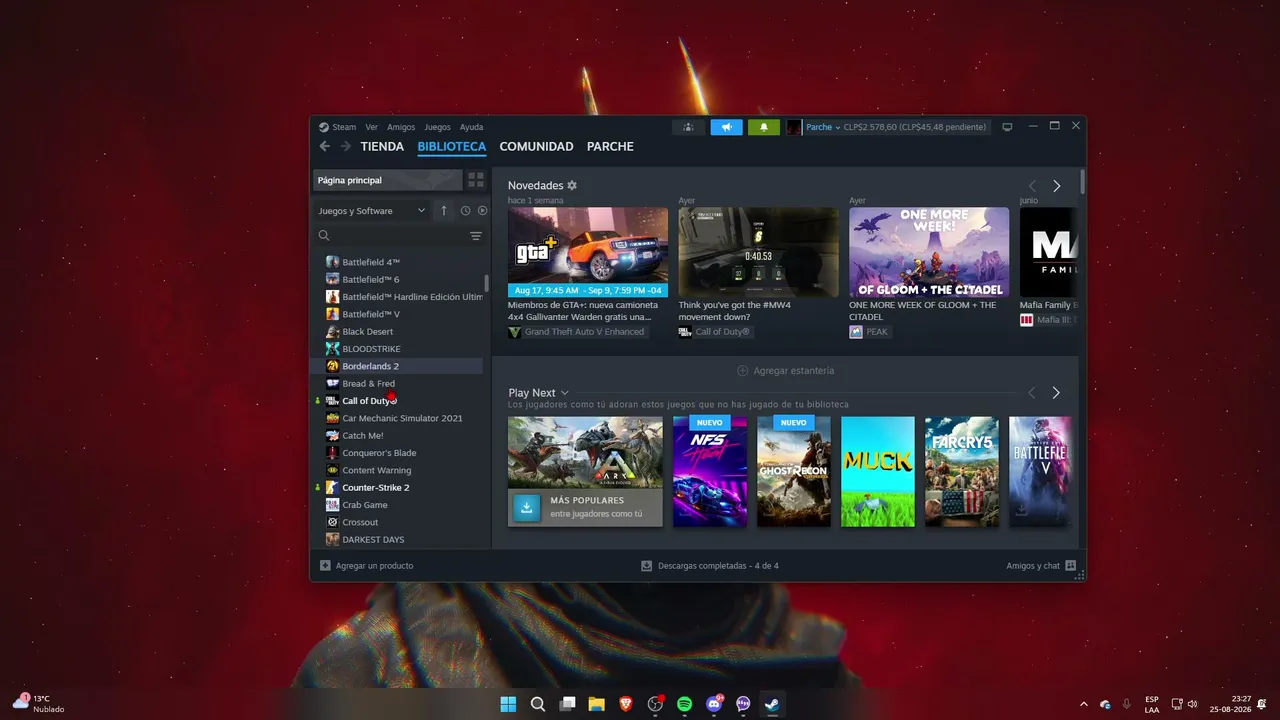The height and width of the screenshot is (720, 1280).
Task: Open advanced filters icon beside search
Action: click(x=476, y=236)
